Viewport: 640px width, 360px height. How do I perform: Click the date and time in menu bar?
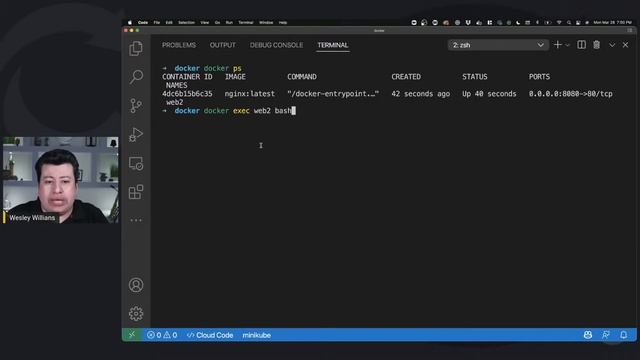612,22
